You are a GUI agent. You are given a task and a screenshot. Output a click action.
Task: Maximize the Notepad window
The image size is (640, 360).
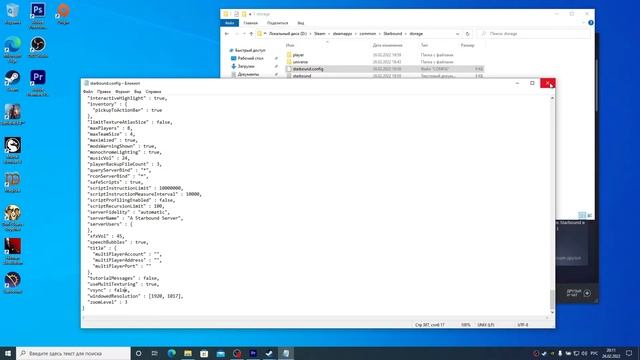tap(532, 83)
